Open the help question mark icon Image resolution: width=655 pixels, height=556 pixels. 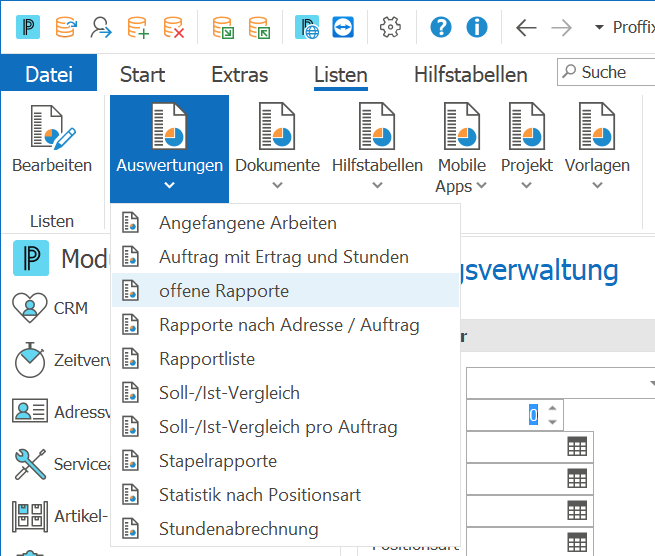point(441,27)
